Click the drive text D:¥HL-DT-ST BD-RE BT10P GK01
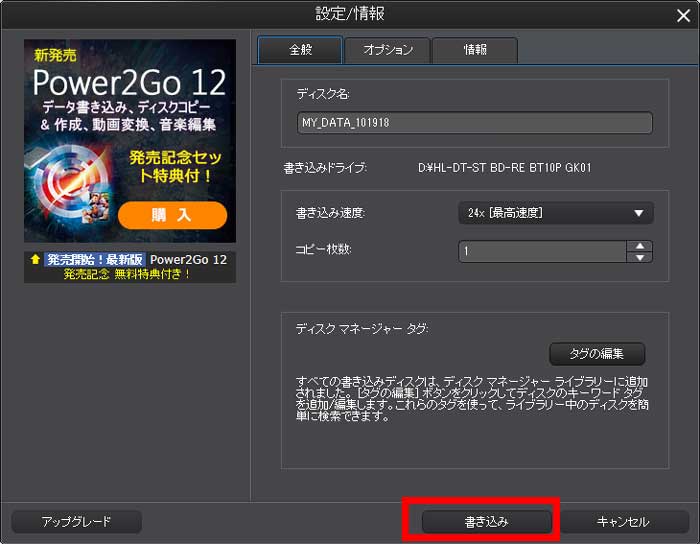 504,168
